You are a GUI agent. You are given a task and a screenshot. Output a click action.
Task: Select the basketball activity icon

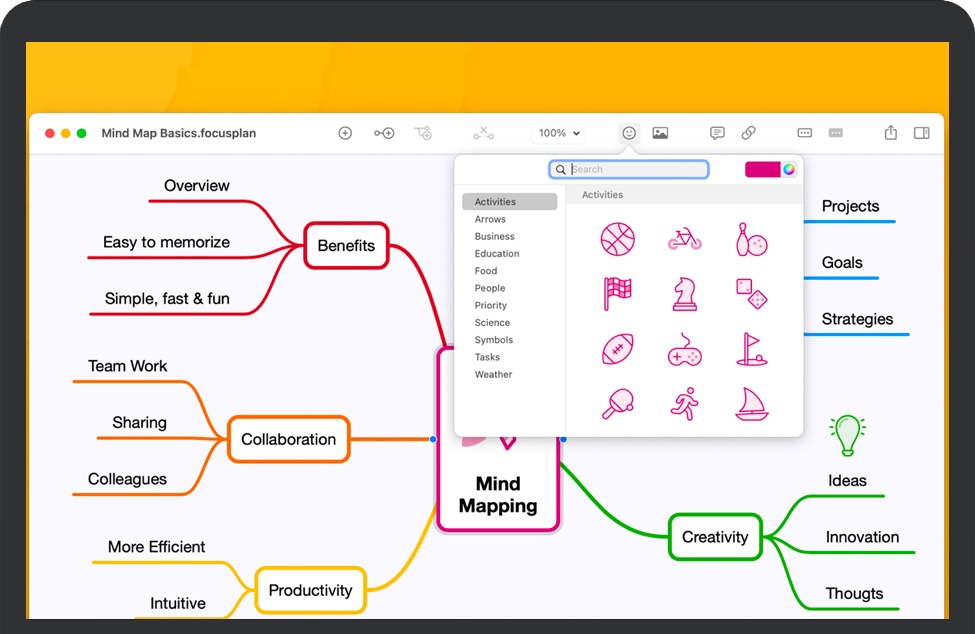(617, 239)
